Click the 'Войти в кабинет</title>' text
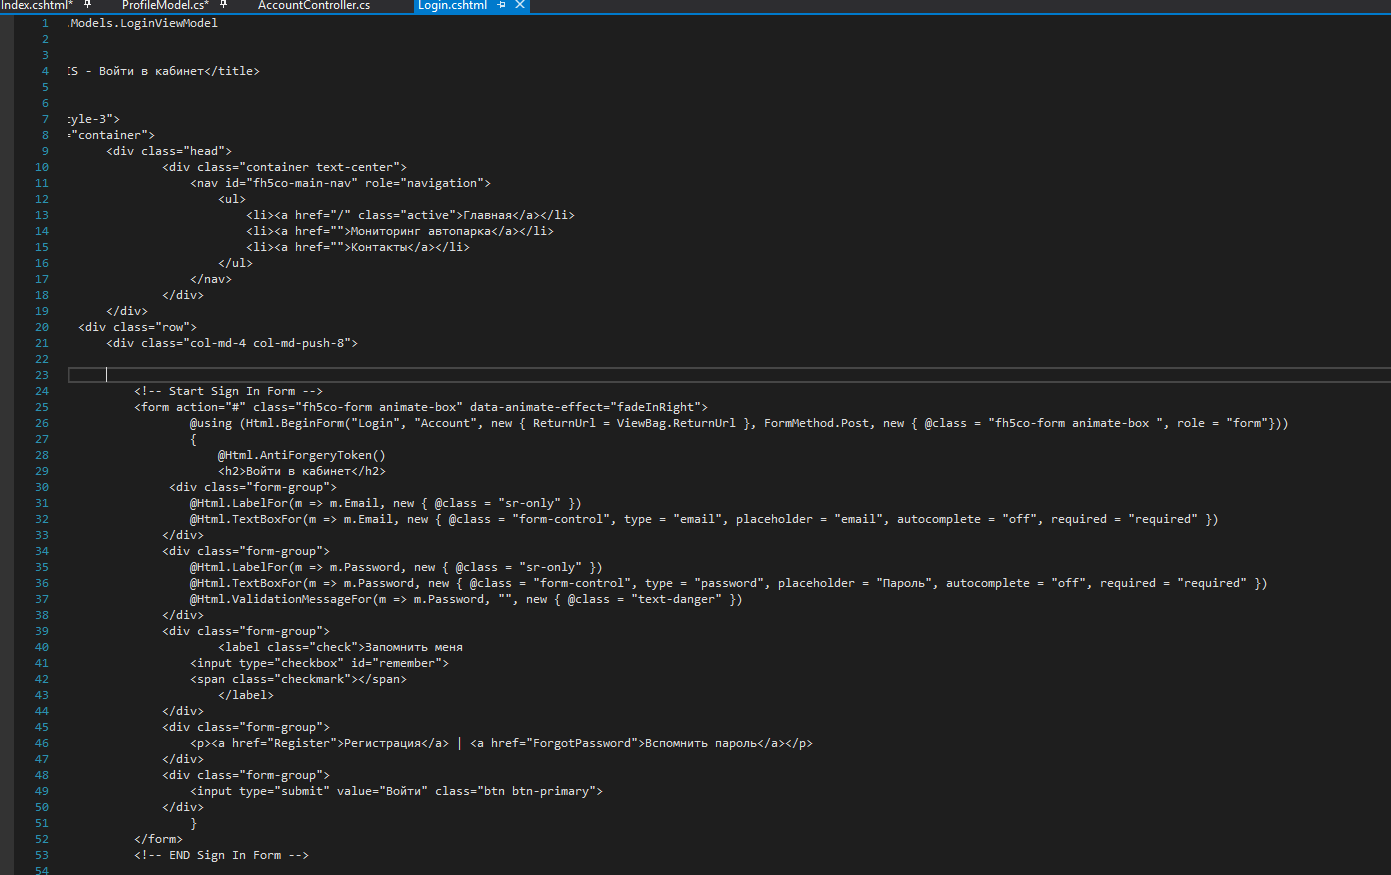 tap(179, 71)
